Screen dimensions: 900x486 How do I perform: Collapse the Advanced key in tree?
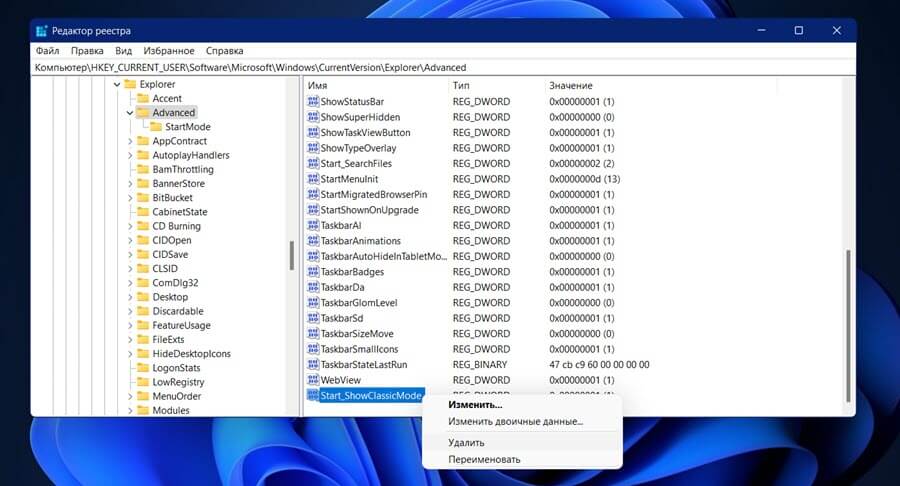[130, 113]
